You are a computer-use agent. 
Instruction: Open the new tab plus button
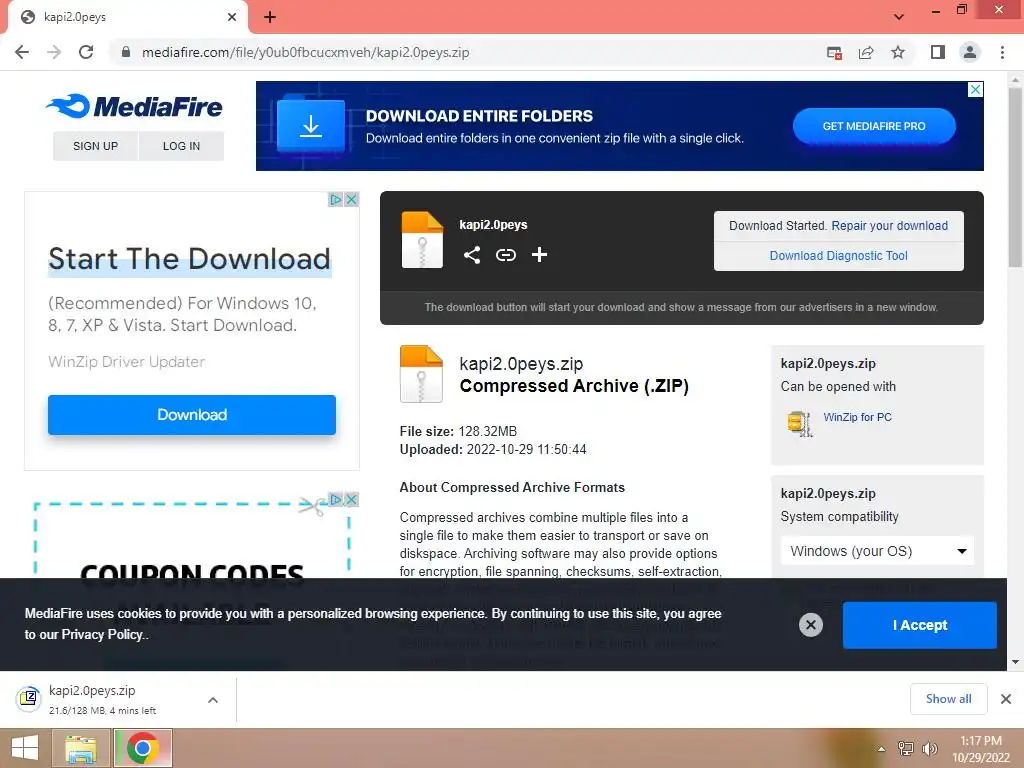coord(270,17)
